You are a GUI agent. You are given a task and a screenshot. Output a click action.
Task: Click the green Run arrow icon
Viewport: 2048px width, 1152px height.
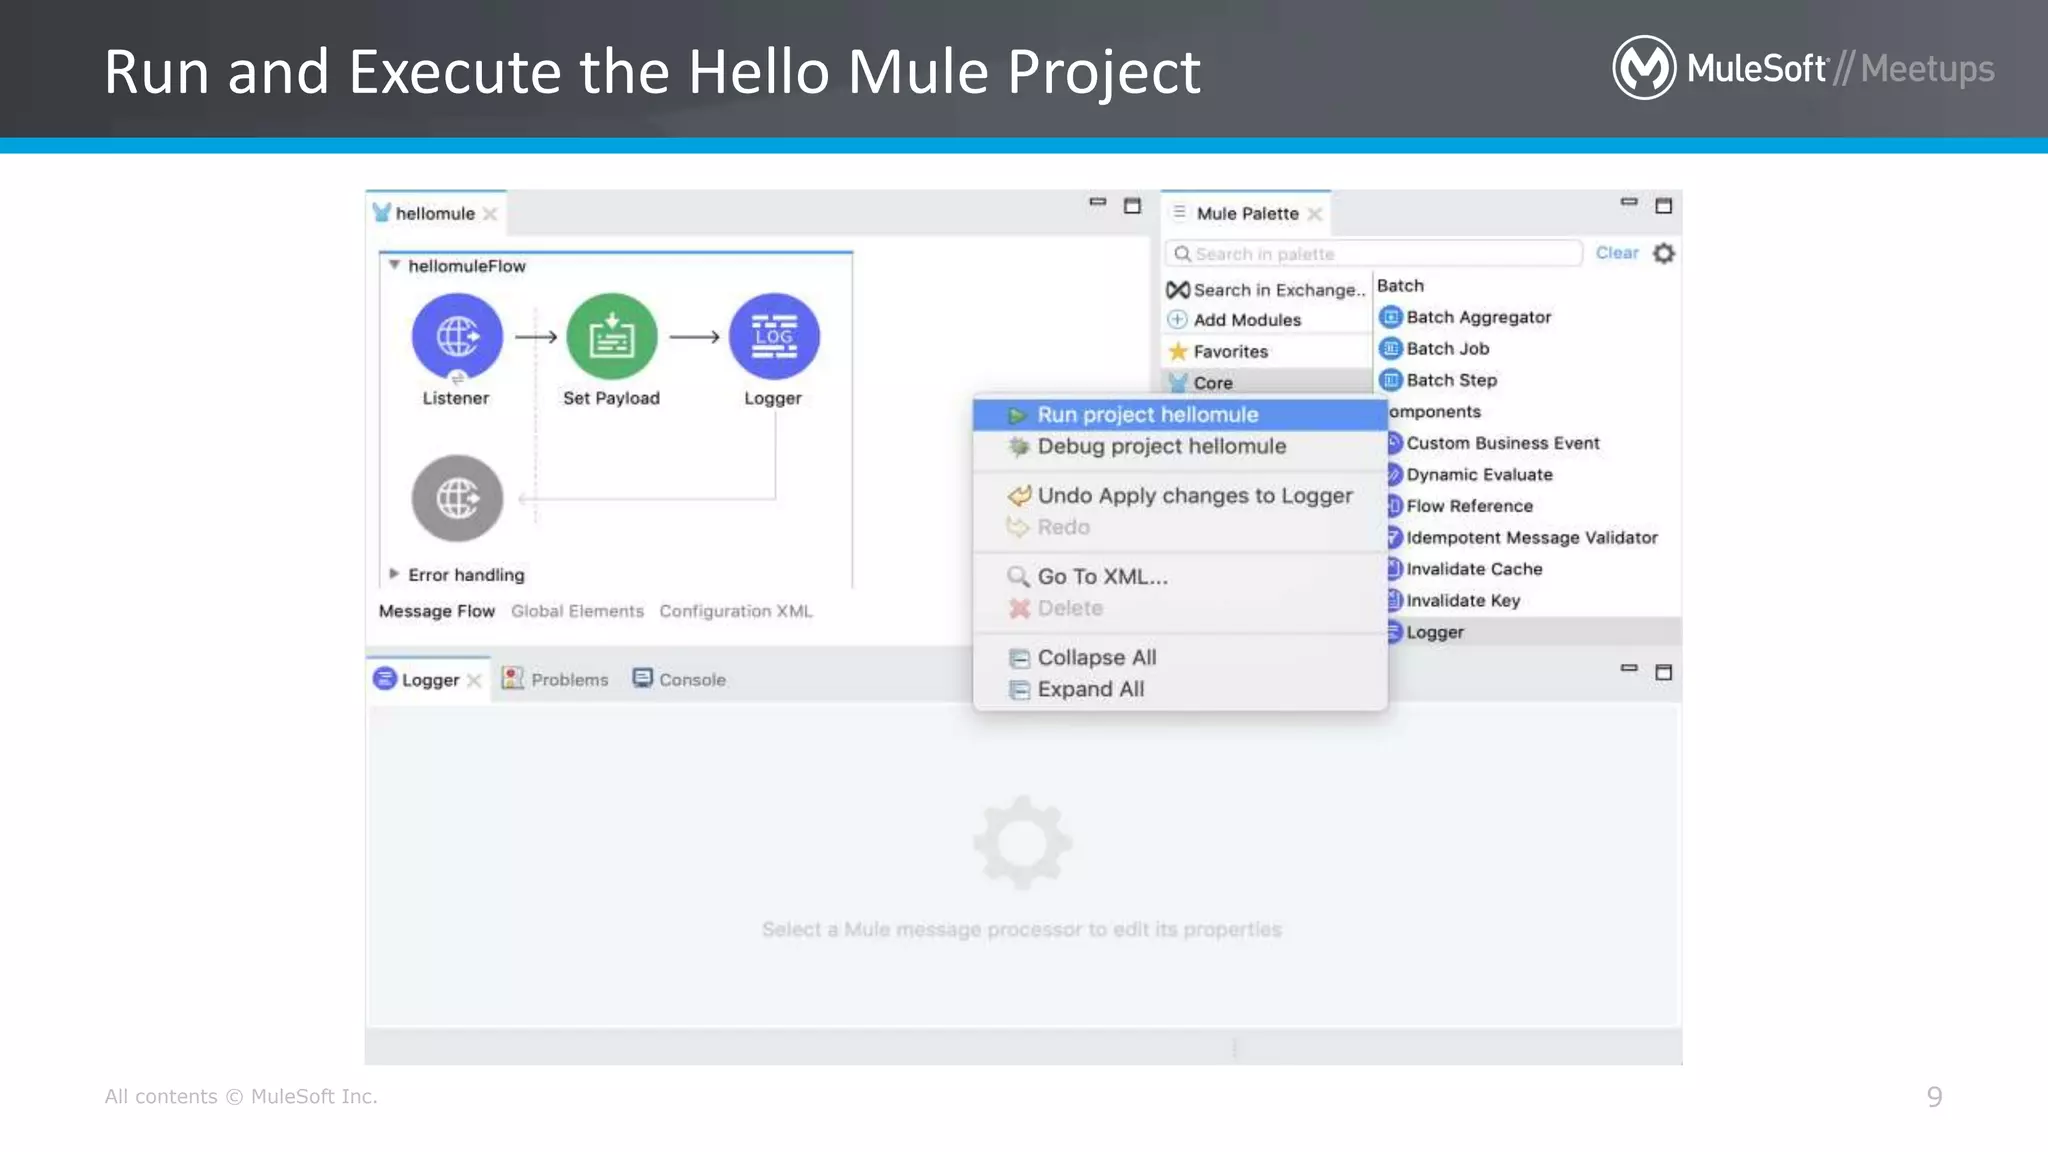1017,415
